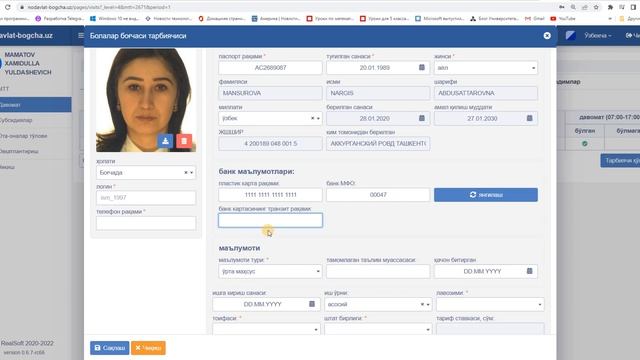The height and width of the screenshot is (360, 640).
Task: Clear the nationality selection with its x
Action: pyautogui.click(x=313, y=118)
